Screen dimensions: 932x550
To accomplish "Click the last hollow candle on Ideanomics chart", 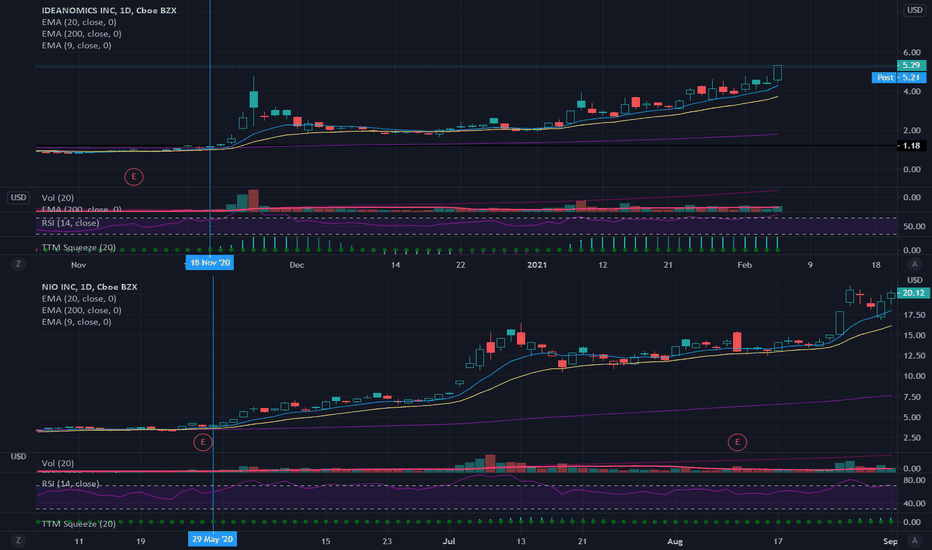I will 777,73.
